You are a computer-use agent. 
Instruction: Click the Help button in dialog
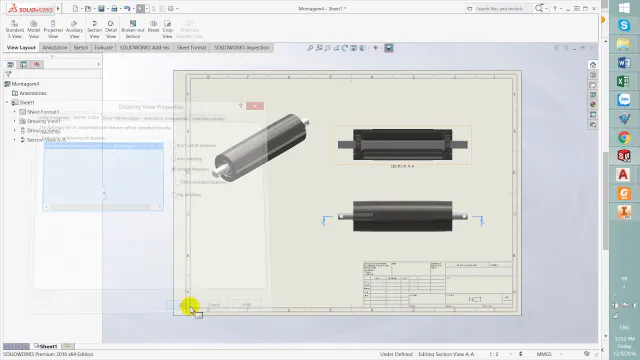[x=246, y=304]
